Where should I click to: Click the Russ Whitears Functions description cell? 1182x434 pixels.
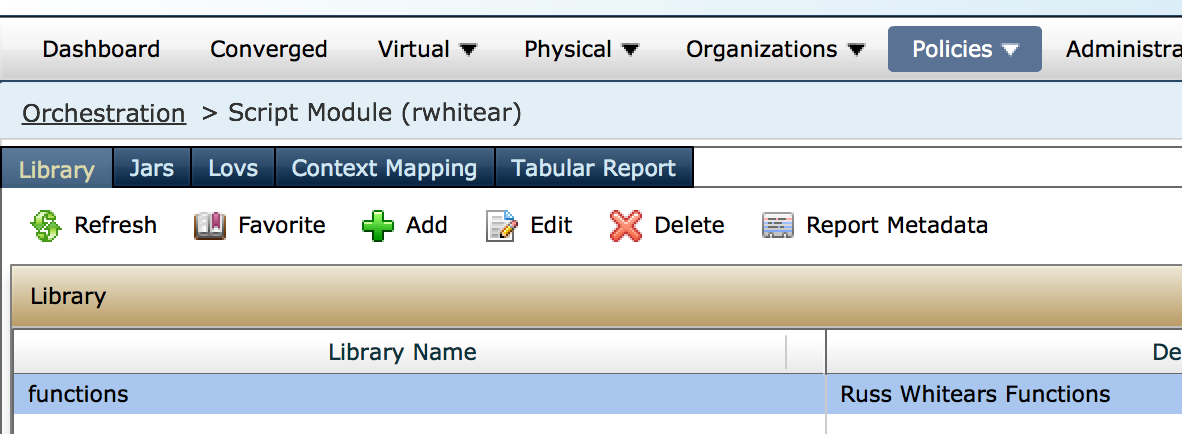click(975, 394)
